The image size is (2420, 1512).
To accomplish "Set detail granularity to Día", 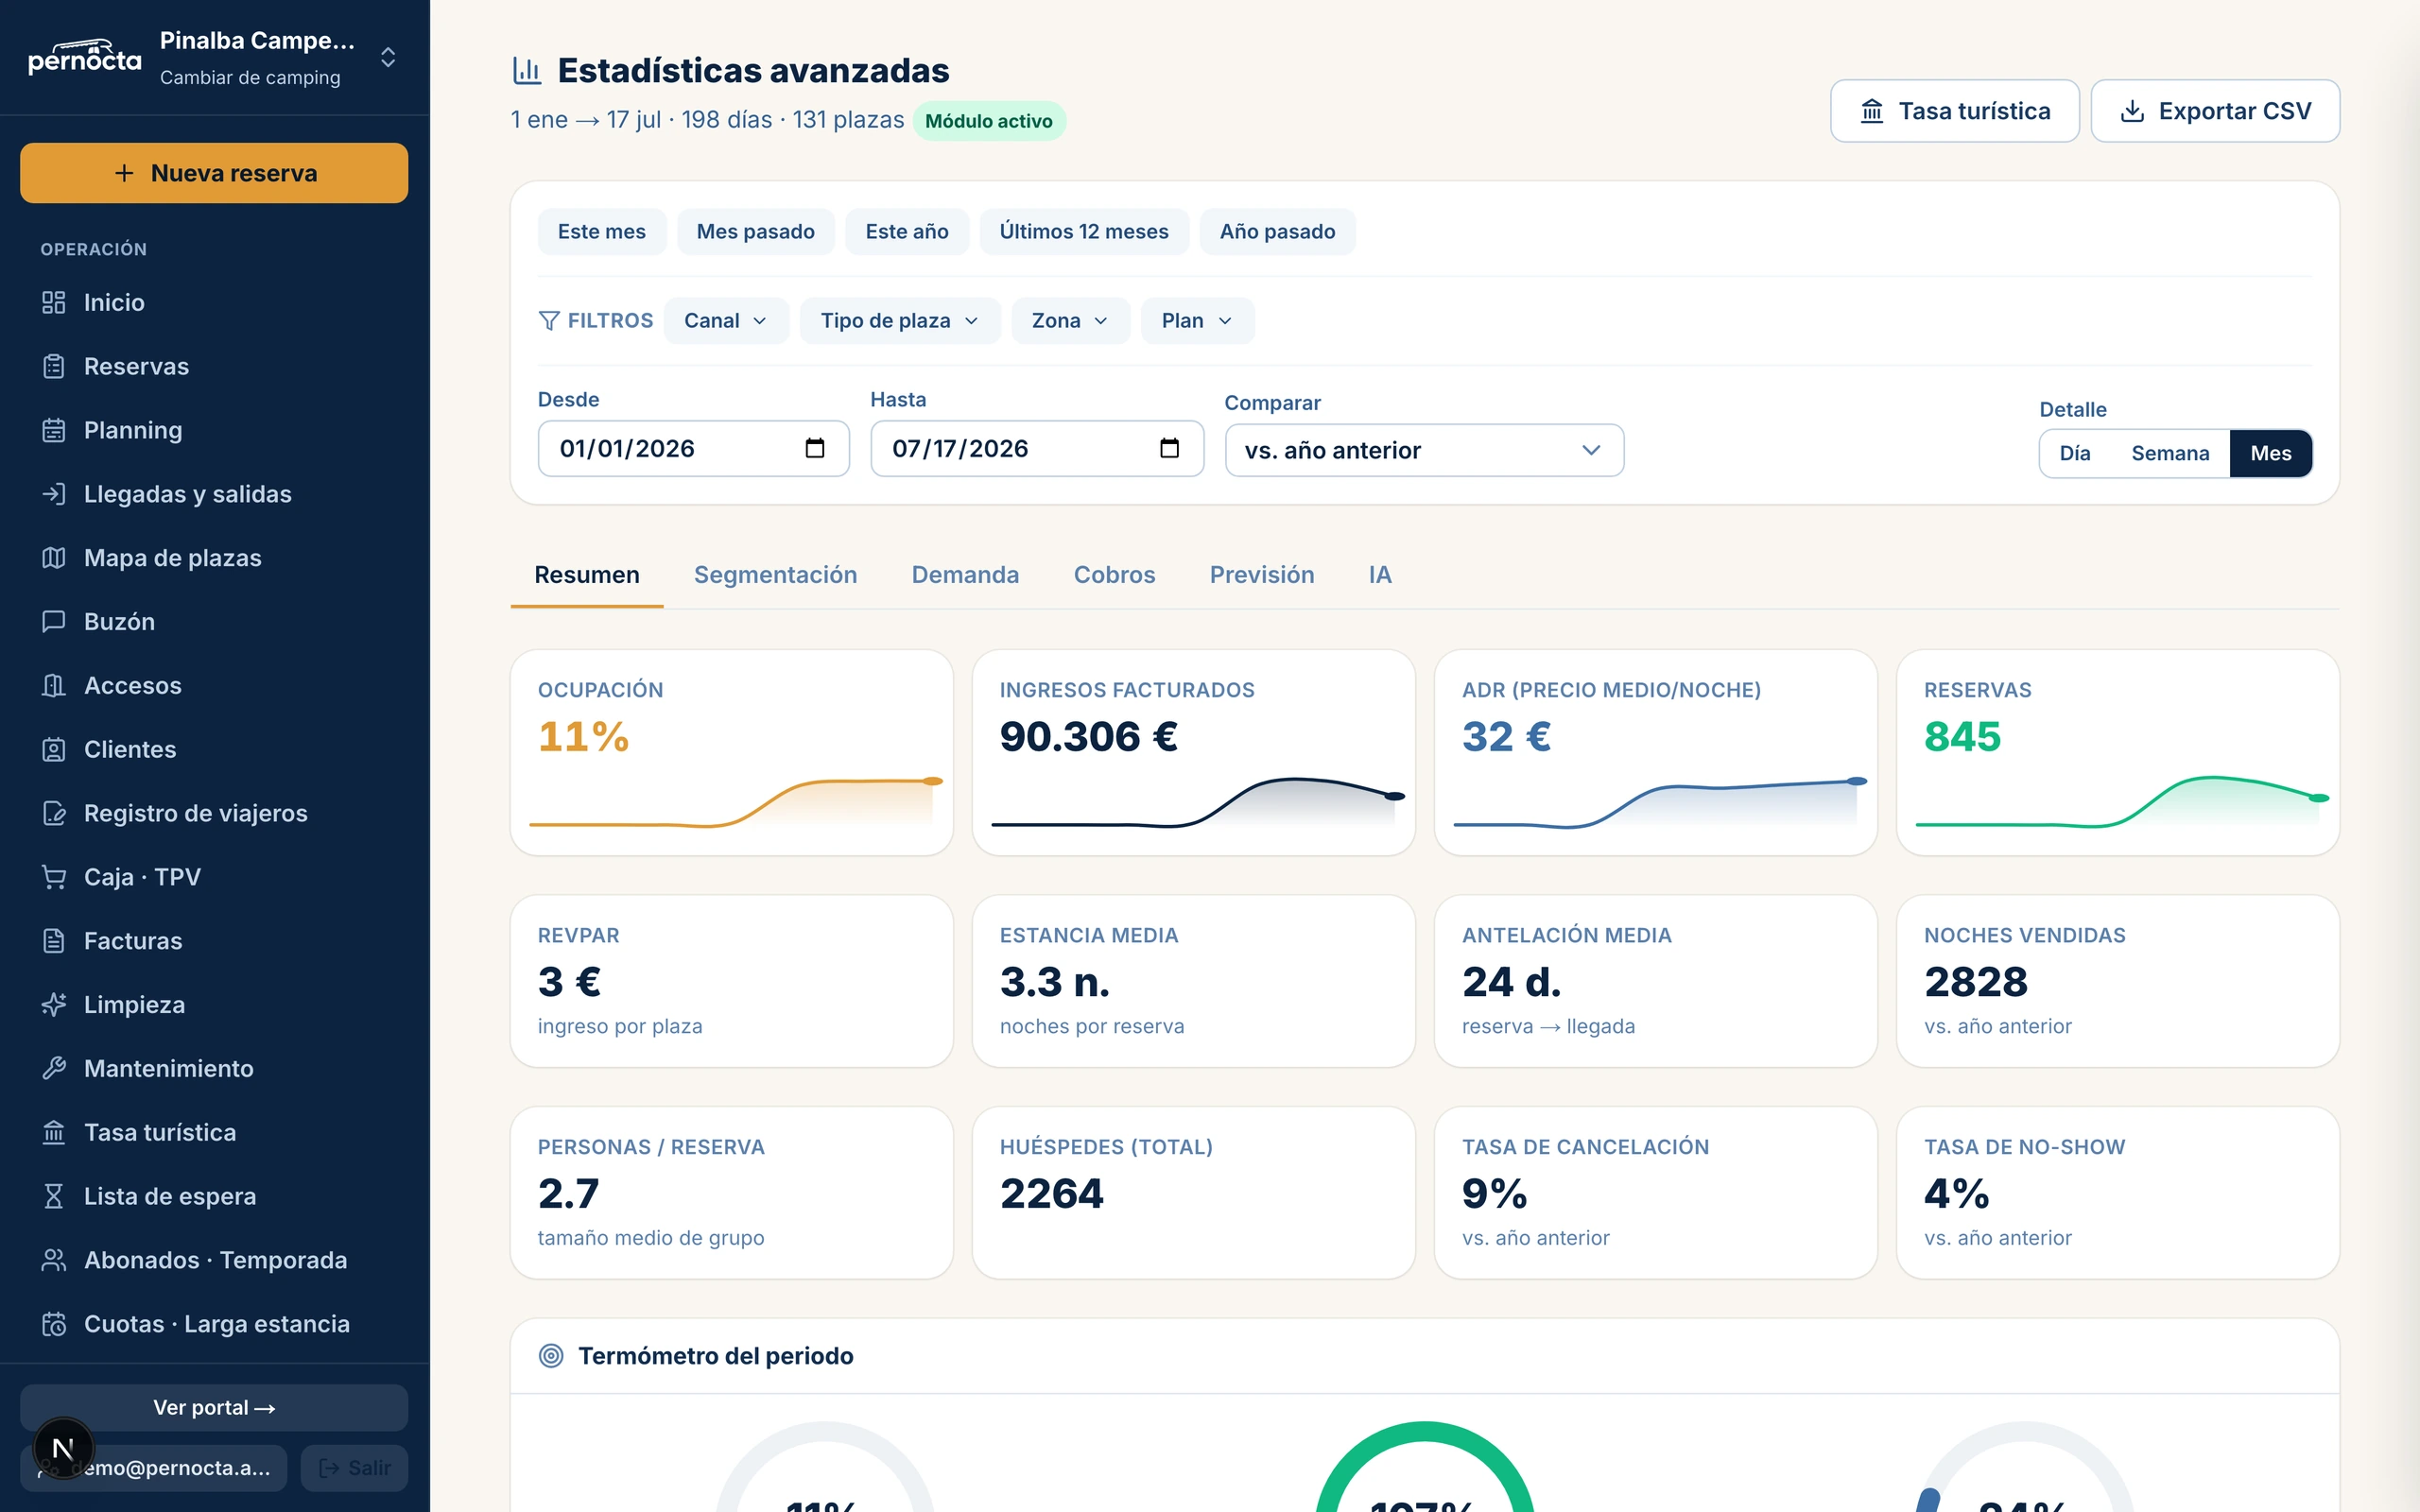I will click(x=2075, y=454).
